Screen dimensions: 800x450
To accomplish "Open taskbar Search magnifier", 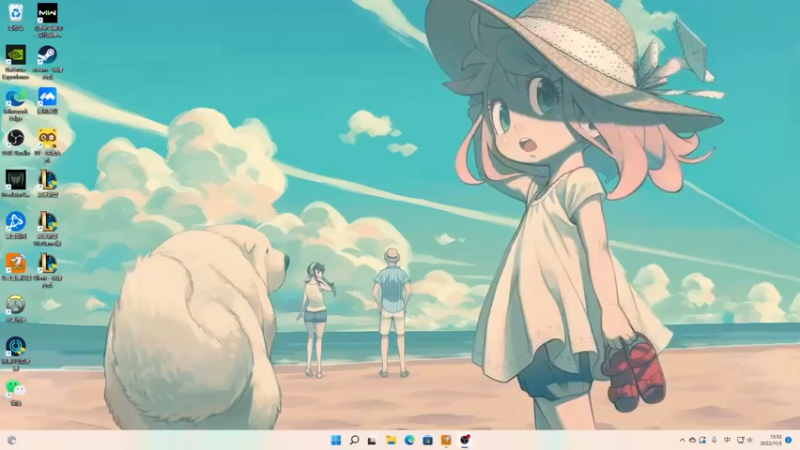I will pyautogui.click(x=354, y=440).
